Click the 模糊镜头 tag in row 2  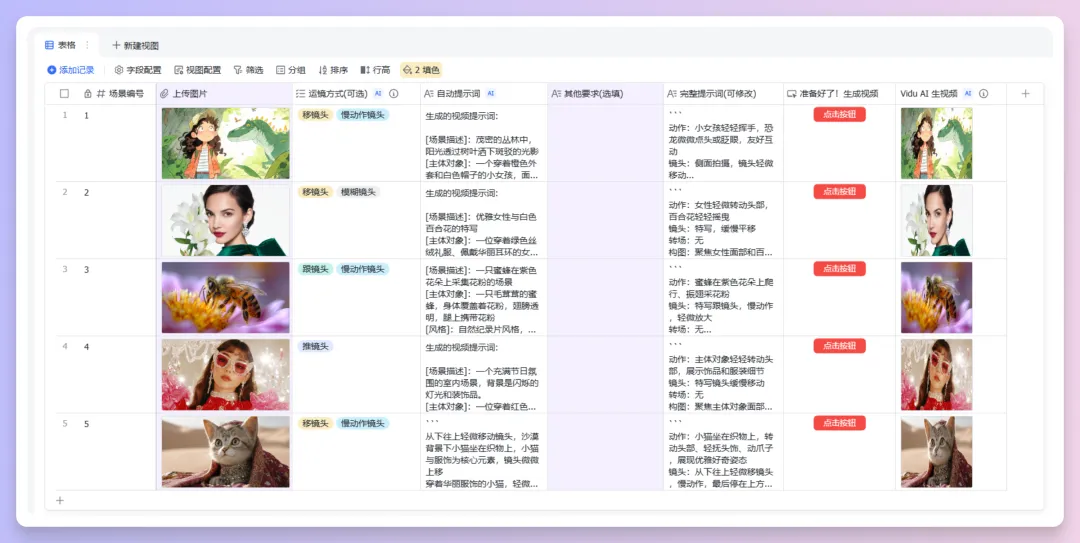359,192
